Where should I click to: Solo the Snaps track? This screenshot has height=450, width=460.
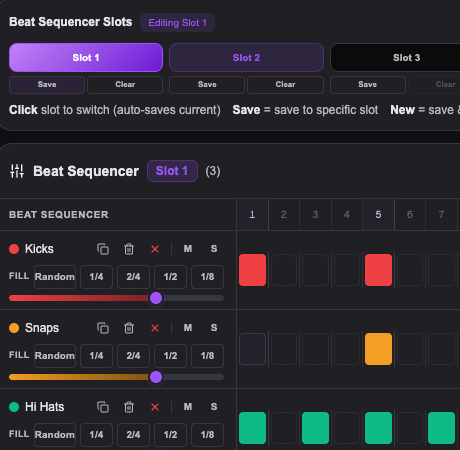(214, 328)
